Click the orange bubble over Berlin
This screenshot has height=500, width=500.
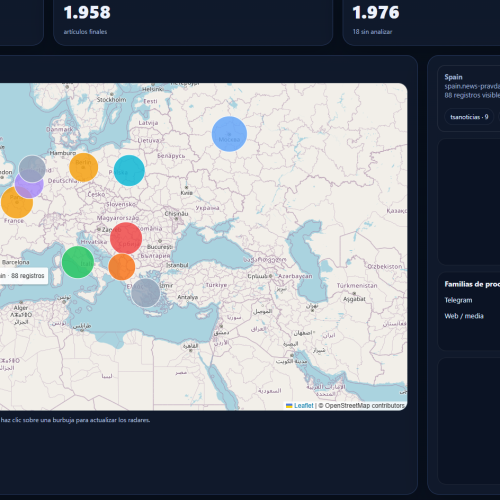84,167
